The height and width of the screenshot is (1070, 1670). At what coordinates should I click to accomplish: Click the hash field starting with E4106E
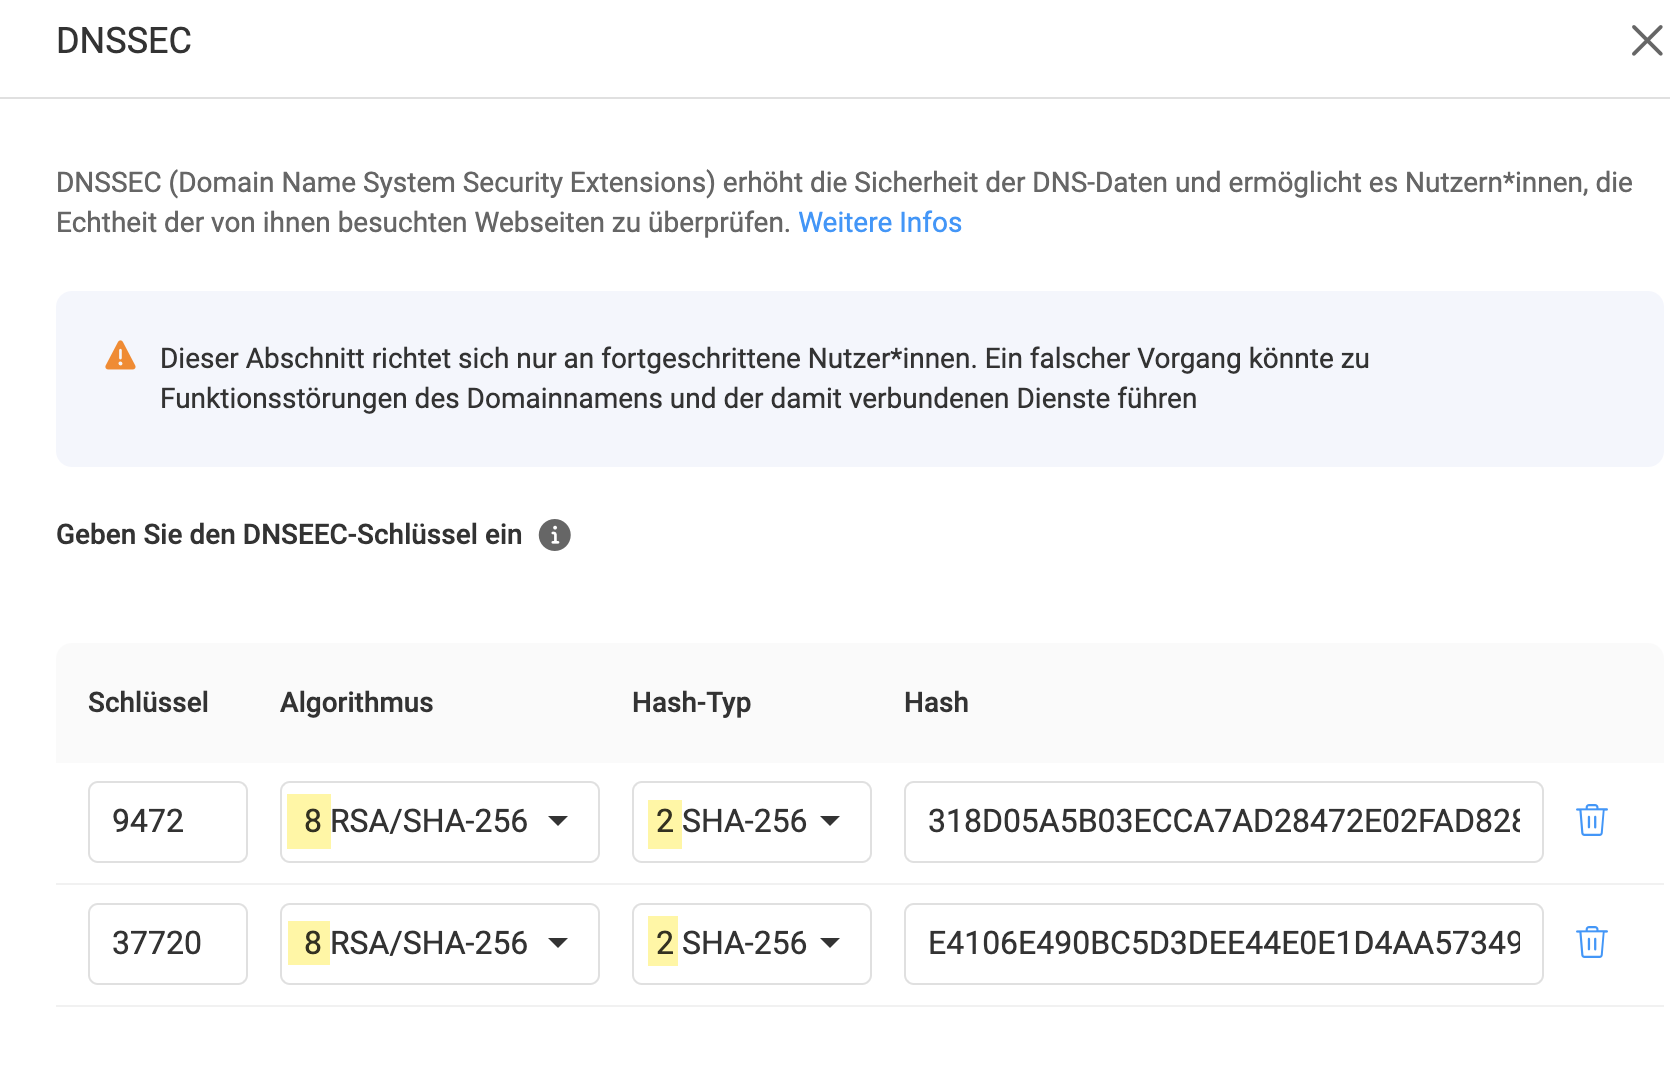pyautogui.click(x=1222, y=944)
